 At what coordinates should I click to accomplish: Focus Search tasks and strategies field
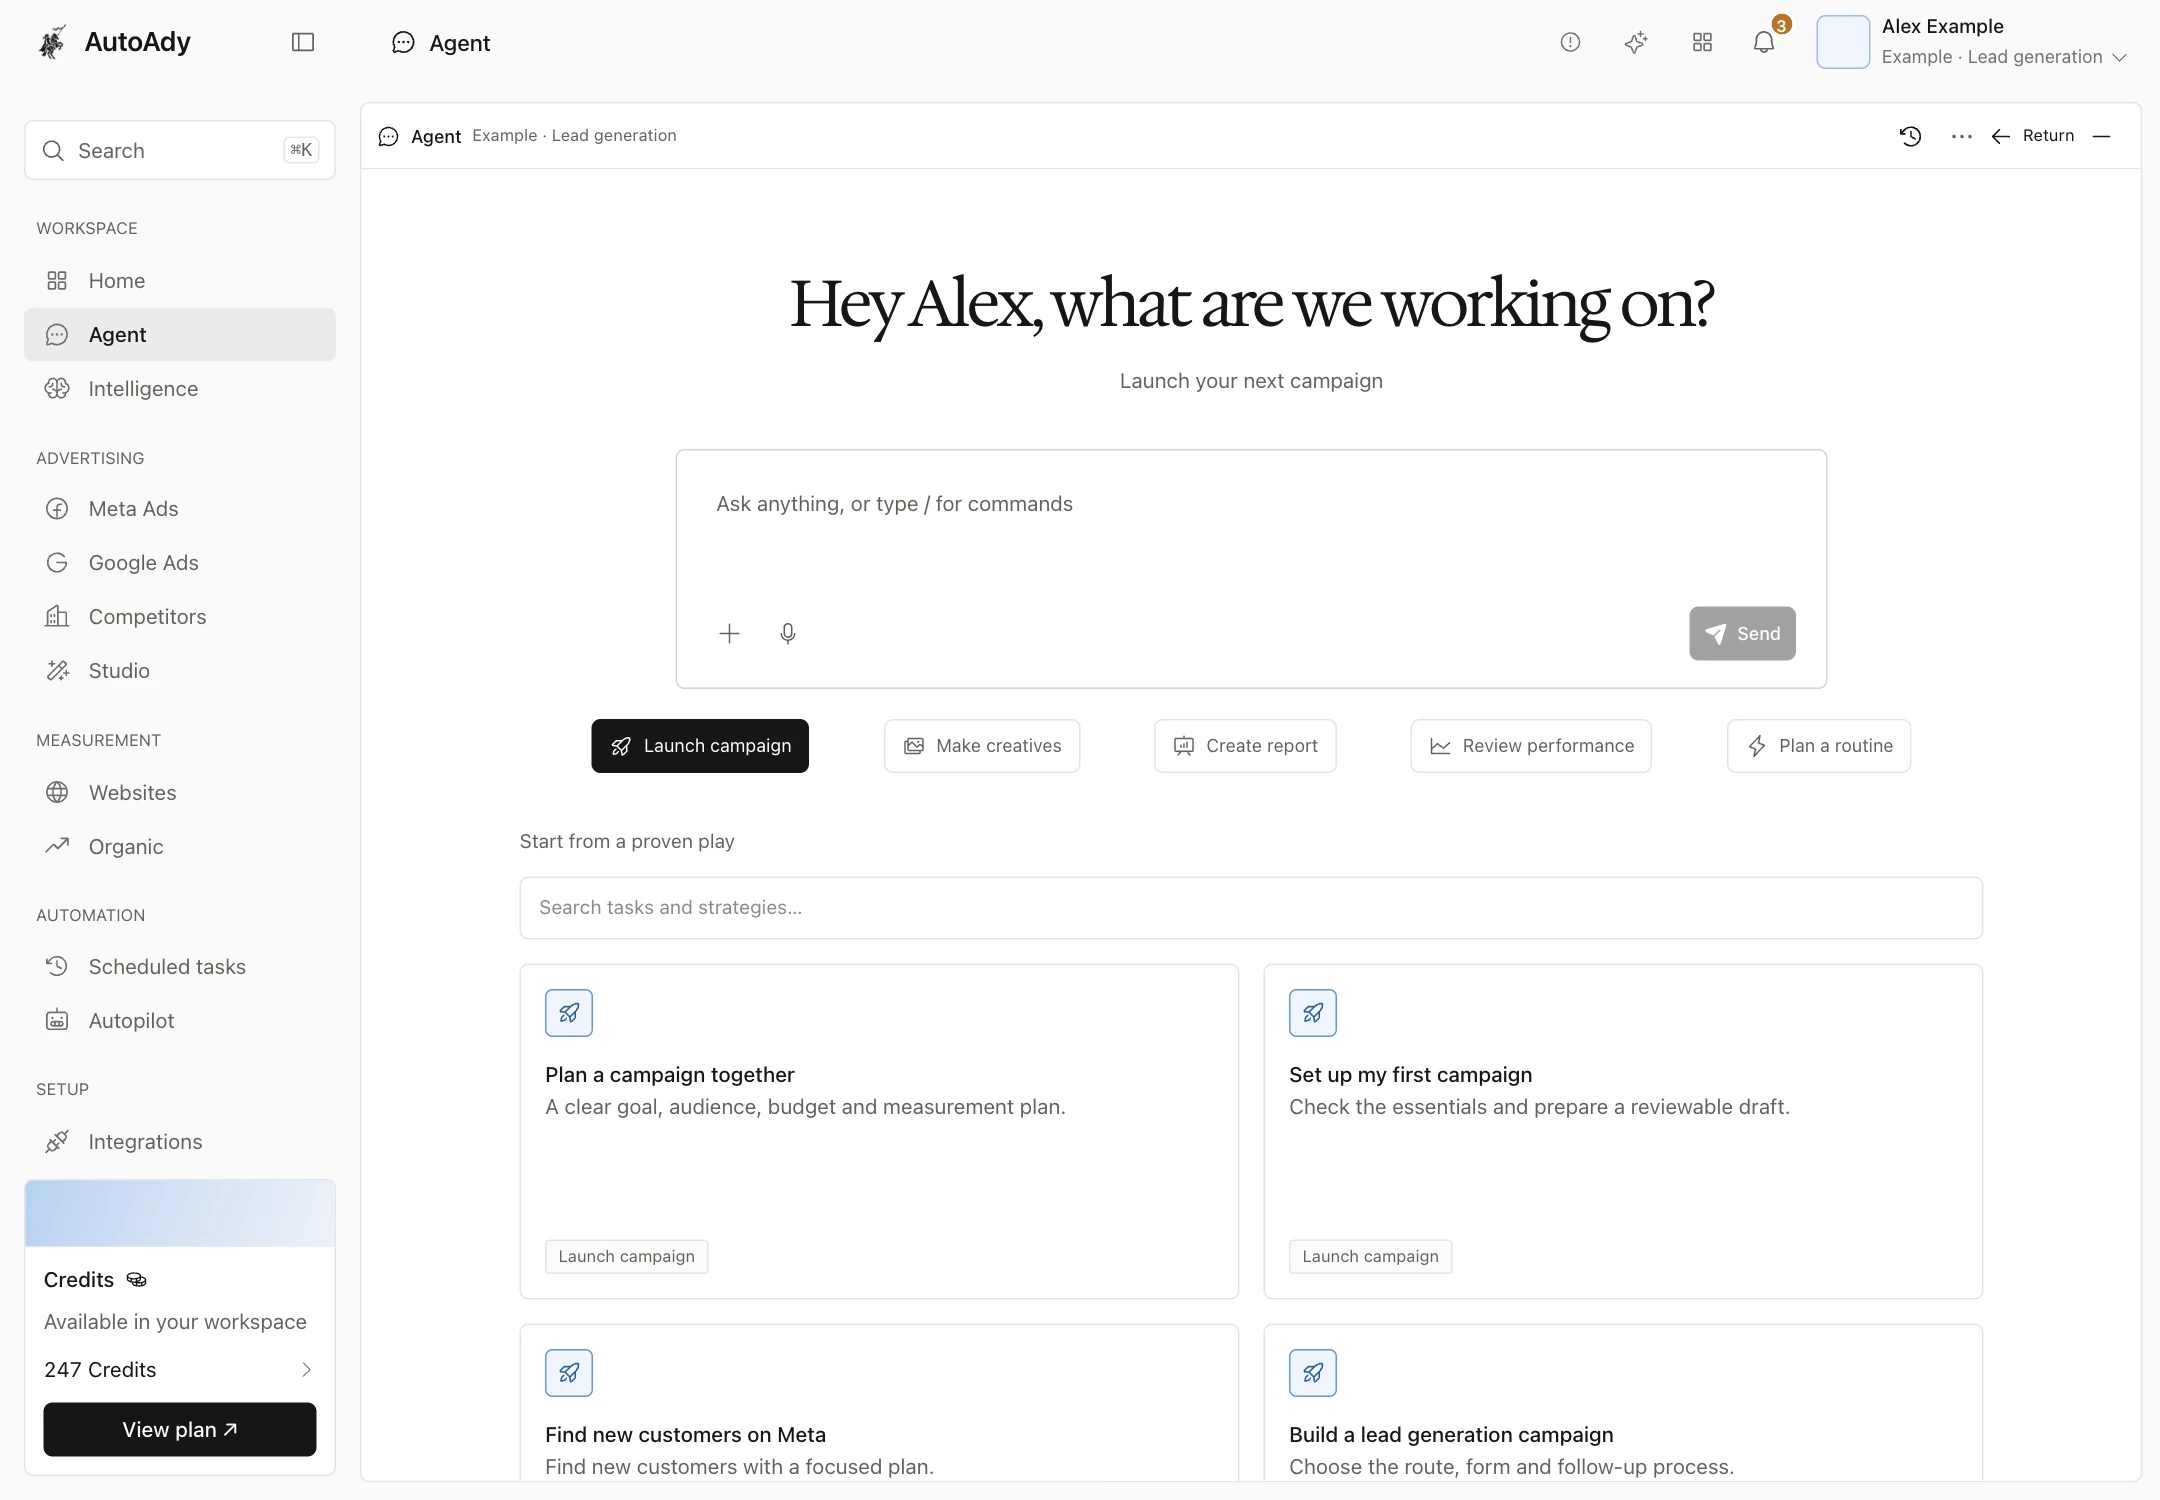(1251, 908)
